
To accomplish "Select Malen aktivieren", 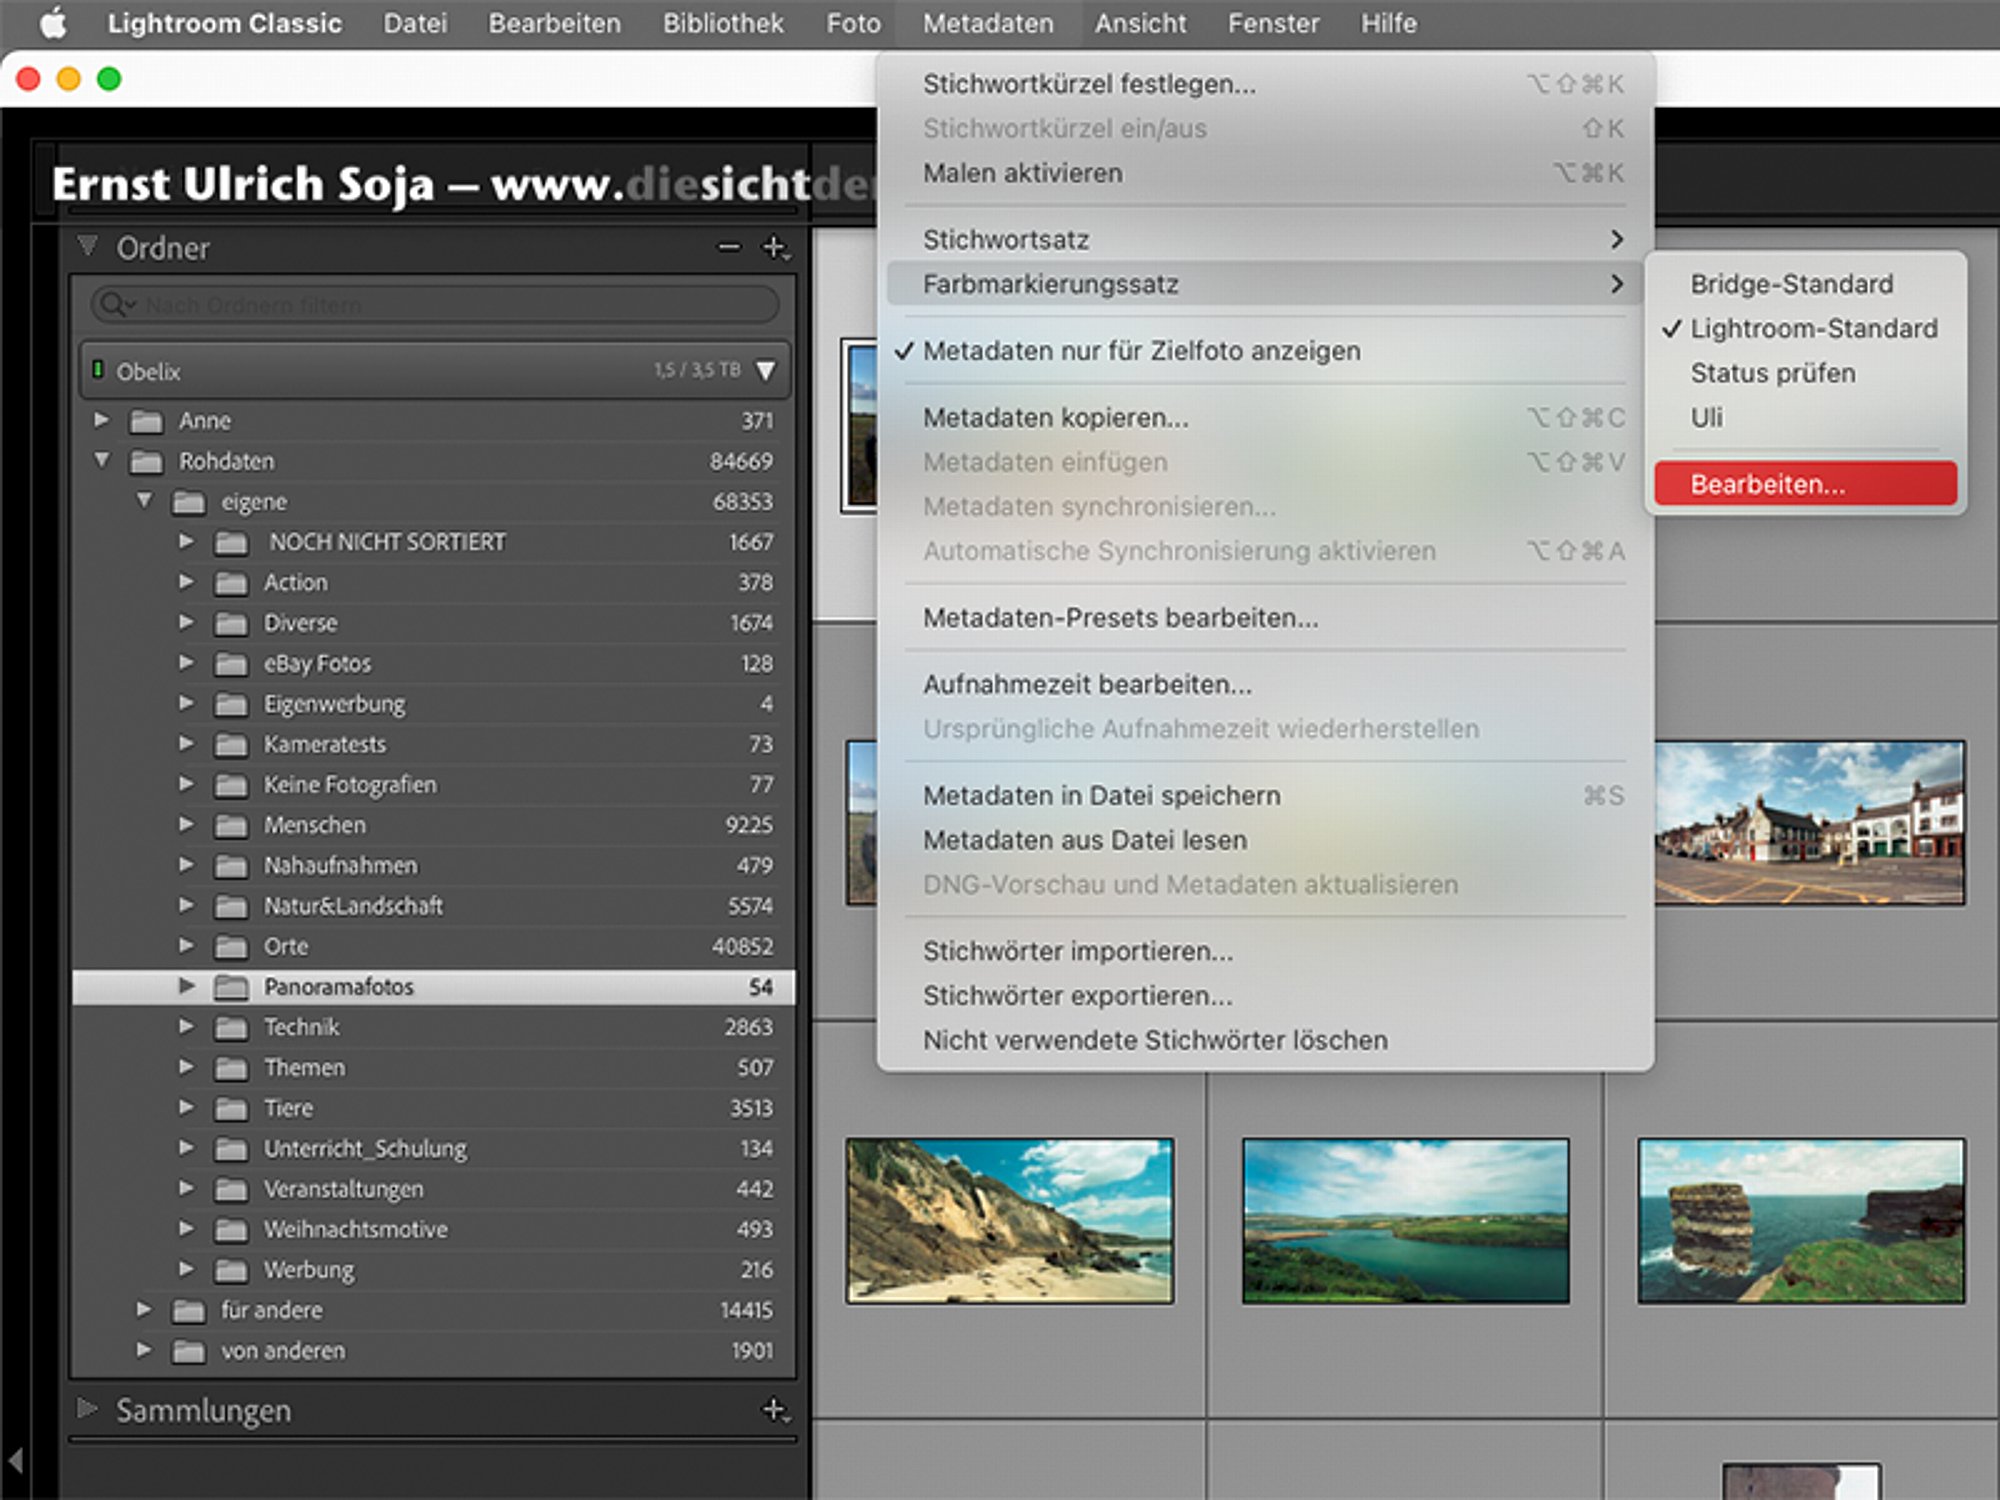I will (1265, 173).
